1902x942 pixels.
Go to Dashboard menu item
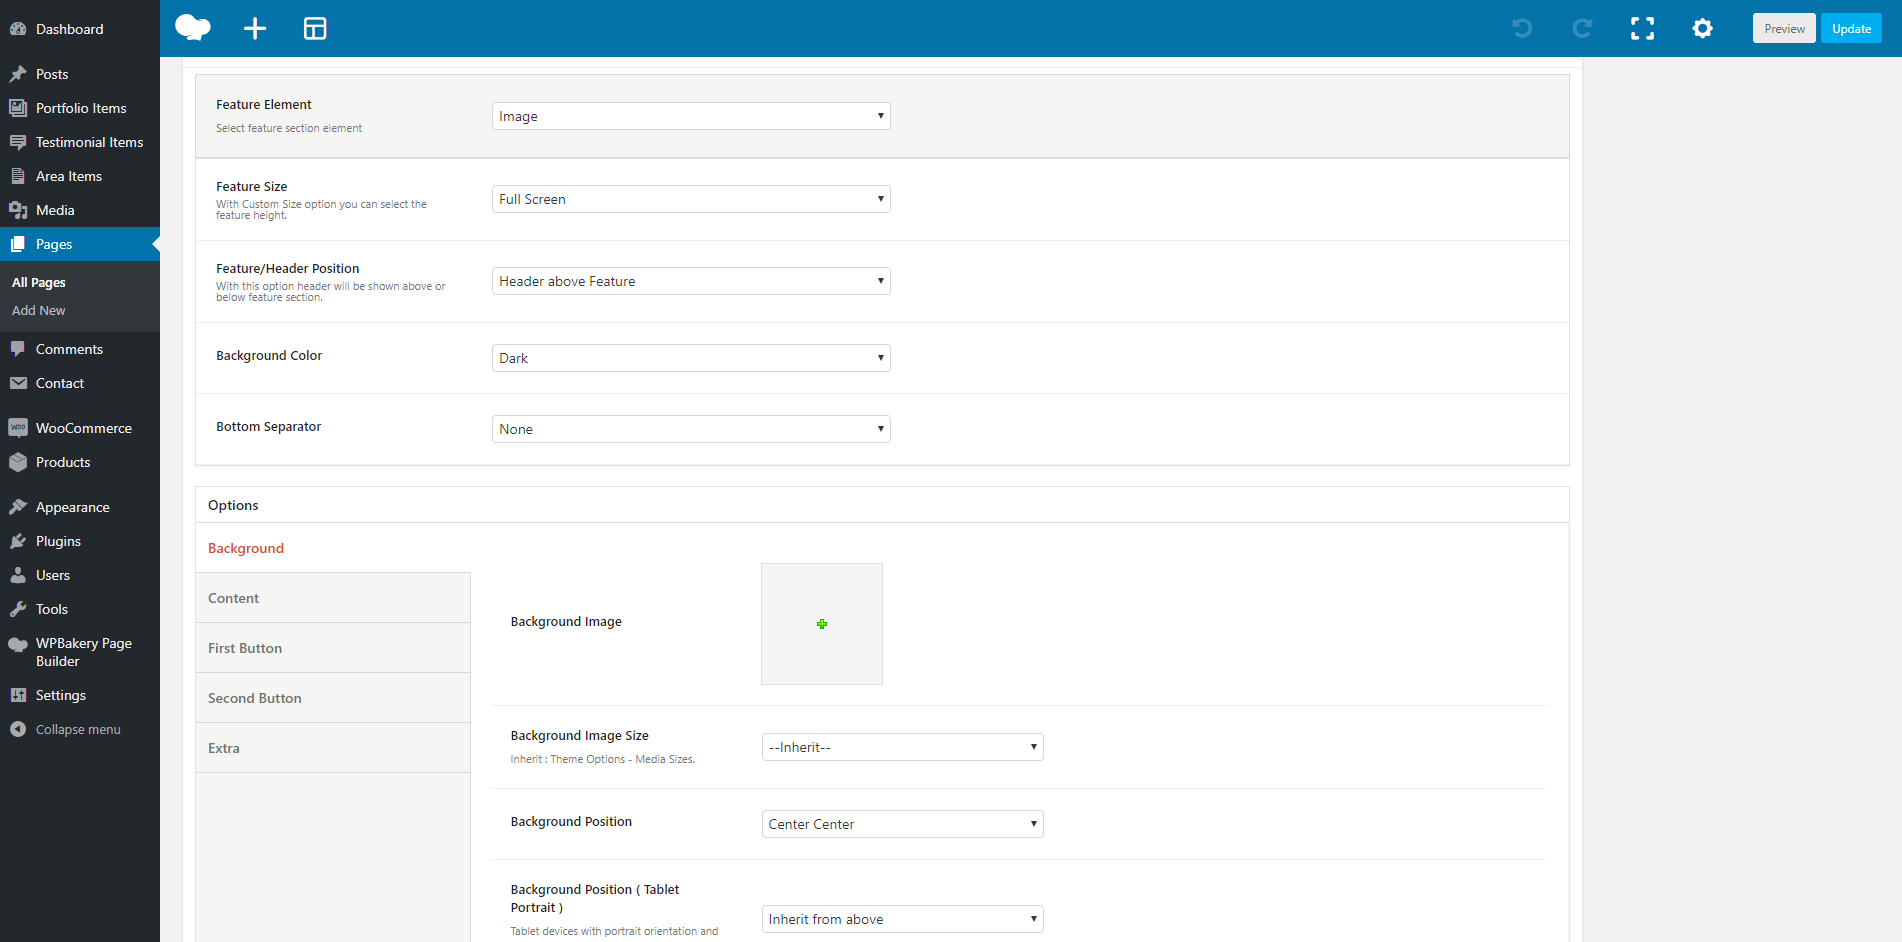[80, 29]
